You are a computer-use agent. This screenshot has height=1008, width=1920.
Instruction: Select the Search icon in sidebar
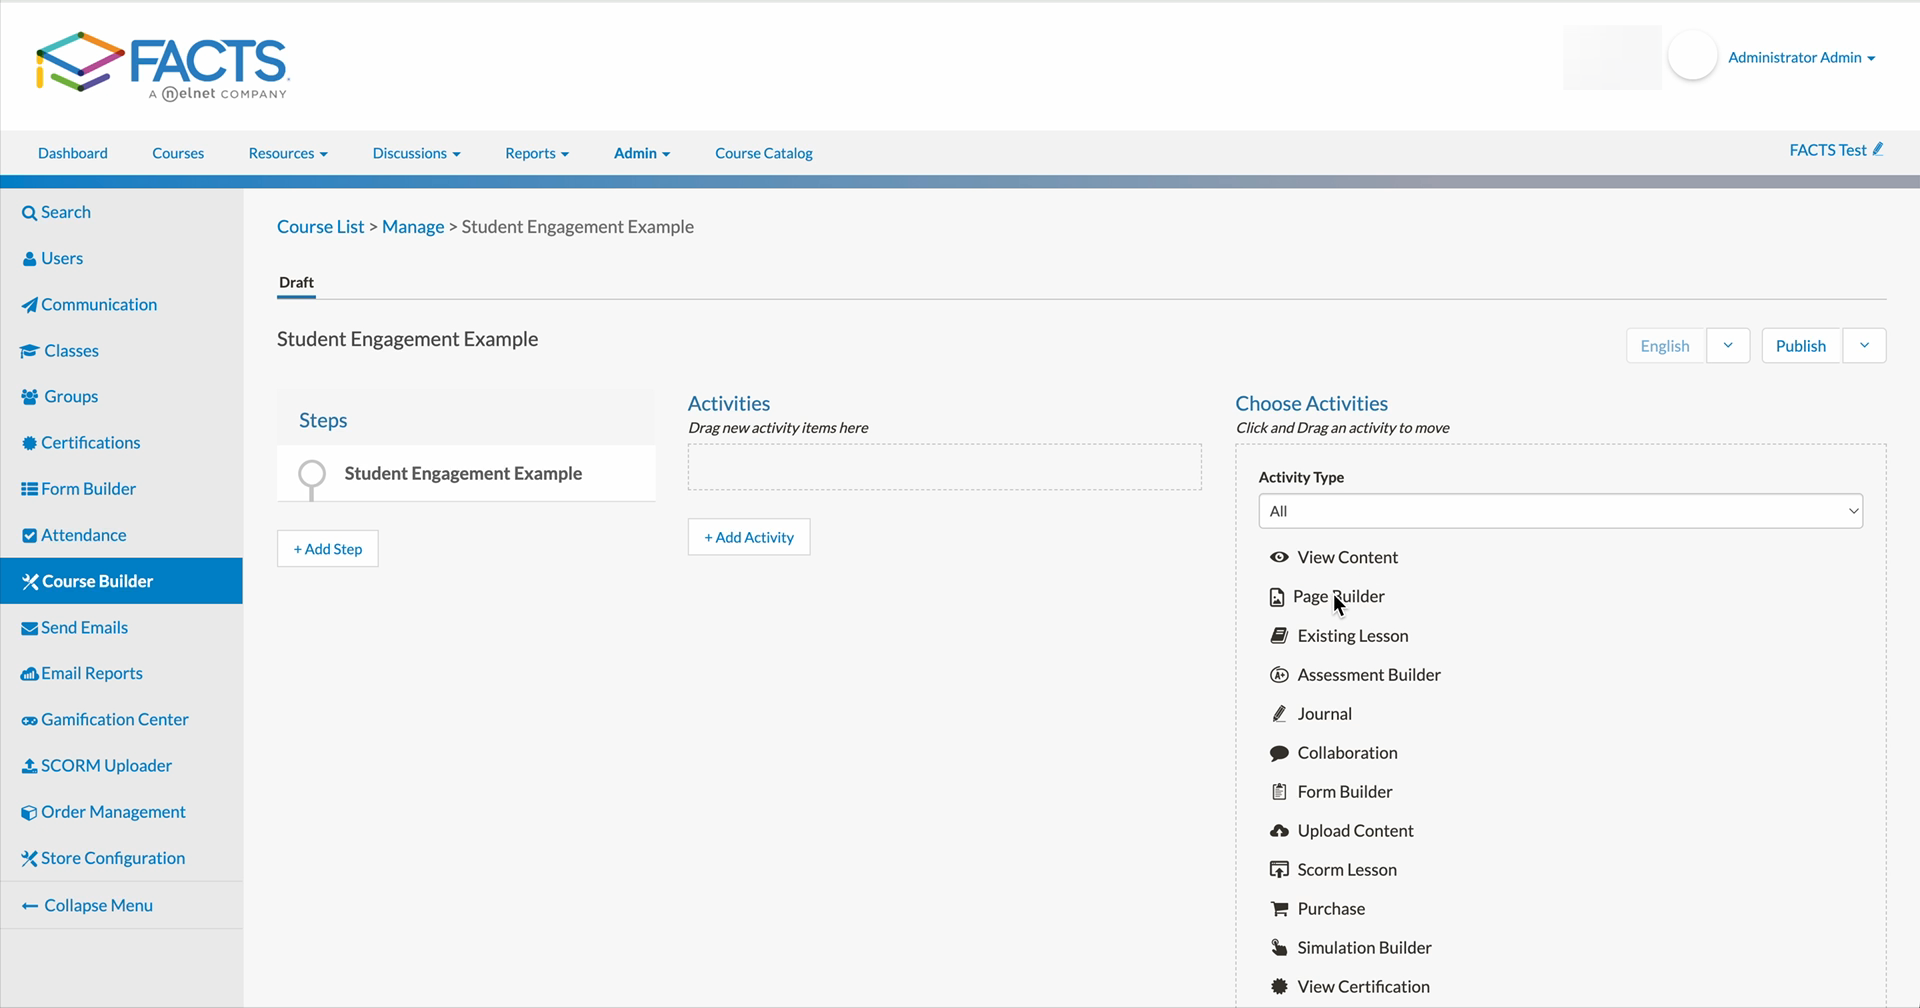click(30, 212)
